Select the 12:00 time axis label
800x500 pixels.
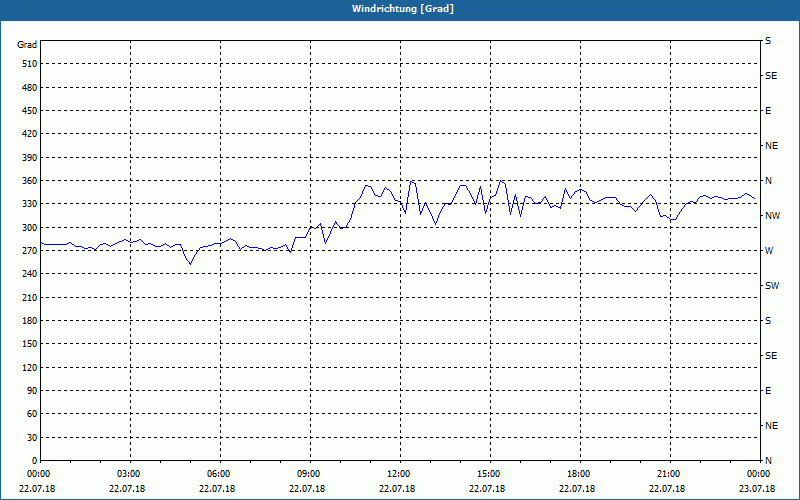pyautogui.click(x=400, y=474)
